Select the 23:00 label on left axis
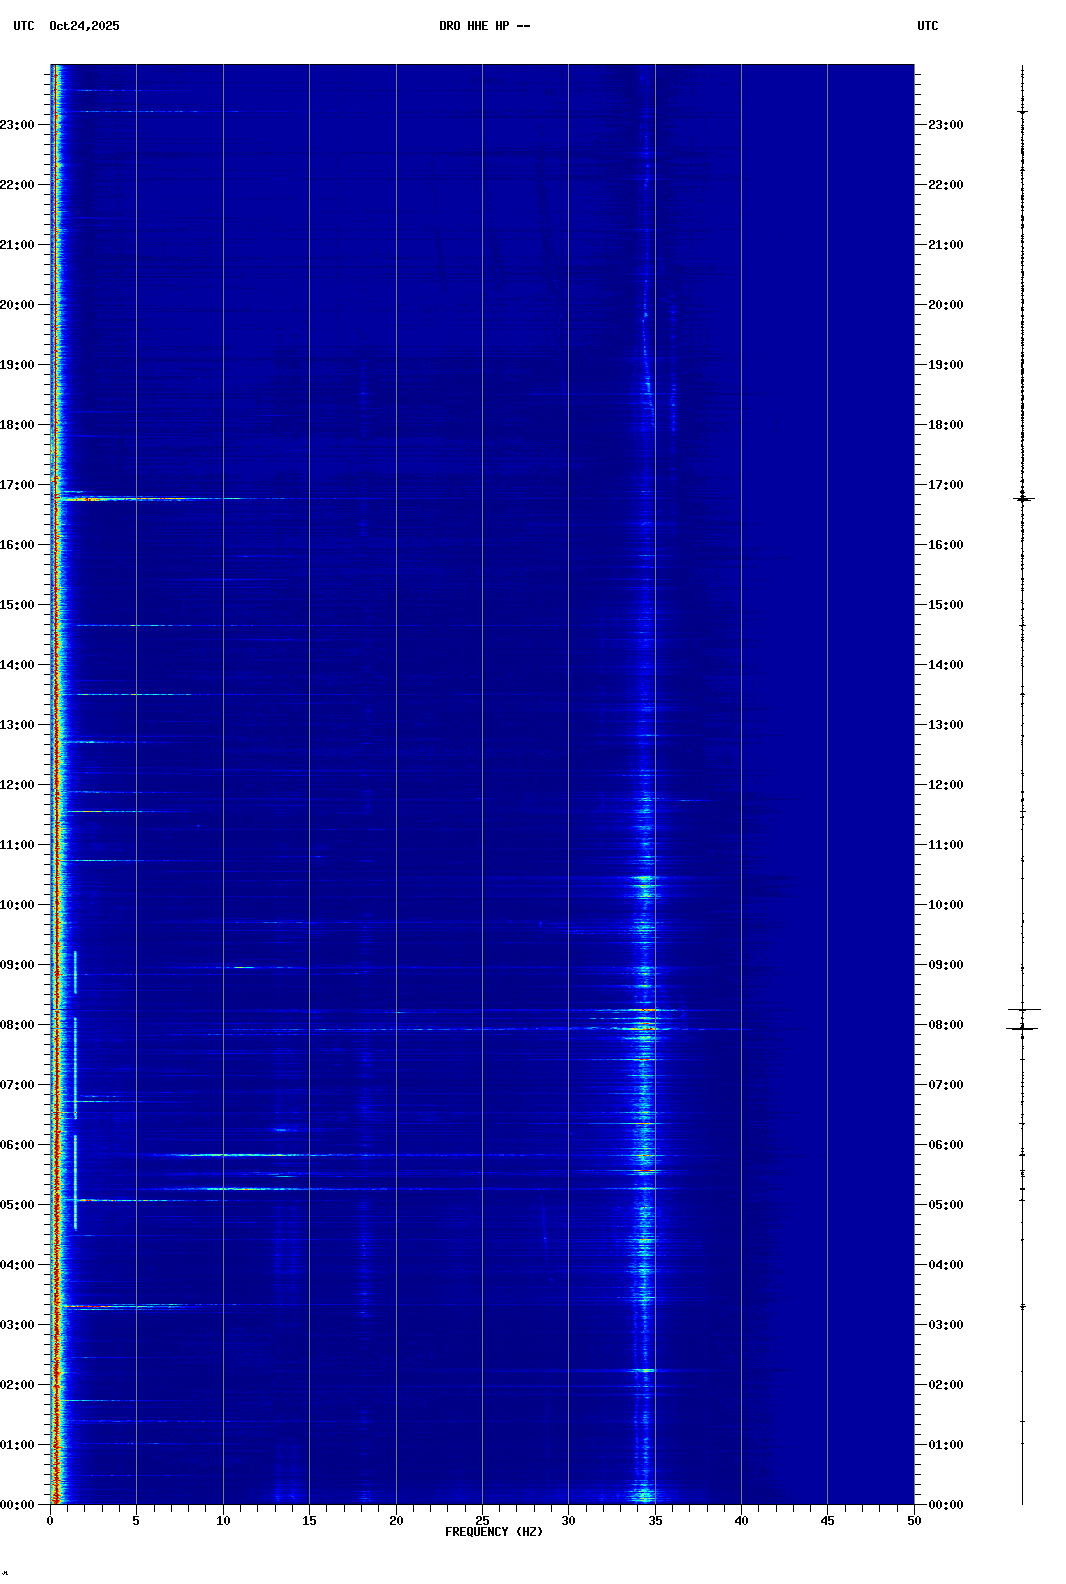 point(18,125)
